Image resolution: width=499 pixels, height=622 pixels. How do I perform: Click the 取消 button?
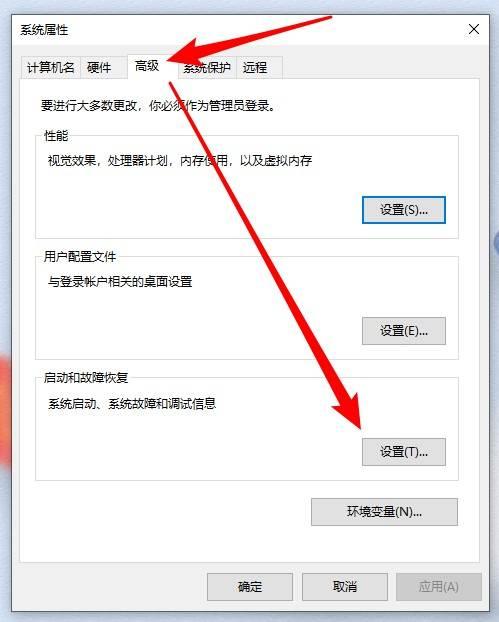(345, 586)
